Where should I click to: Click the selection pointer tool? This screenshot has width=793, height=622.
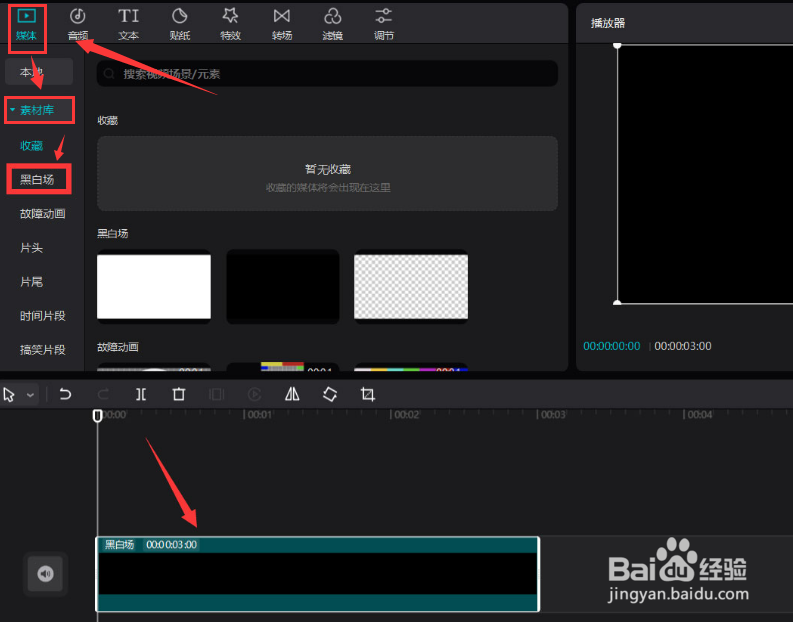tap(9, 394)
